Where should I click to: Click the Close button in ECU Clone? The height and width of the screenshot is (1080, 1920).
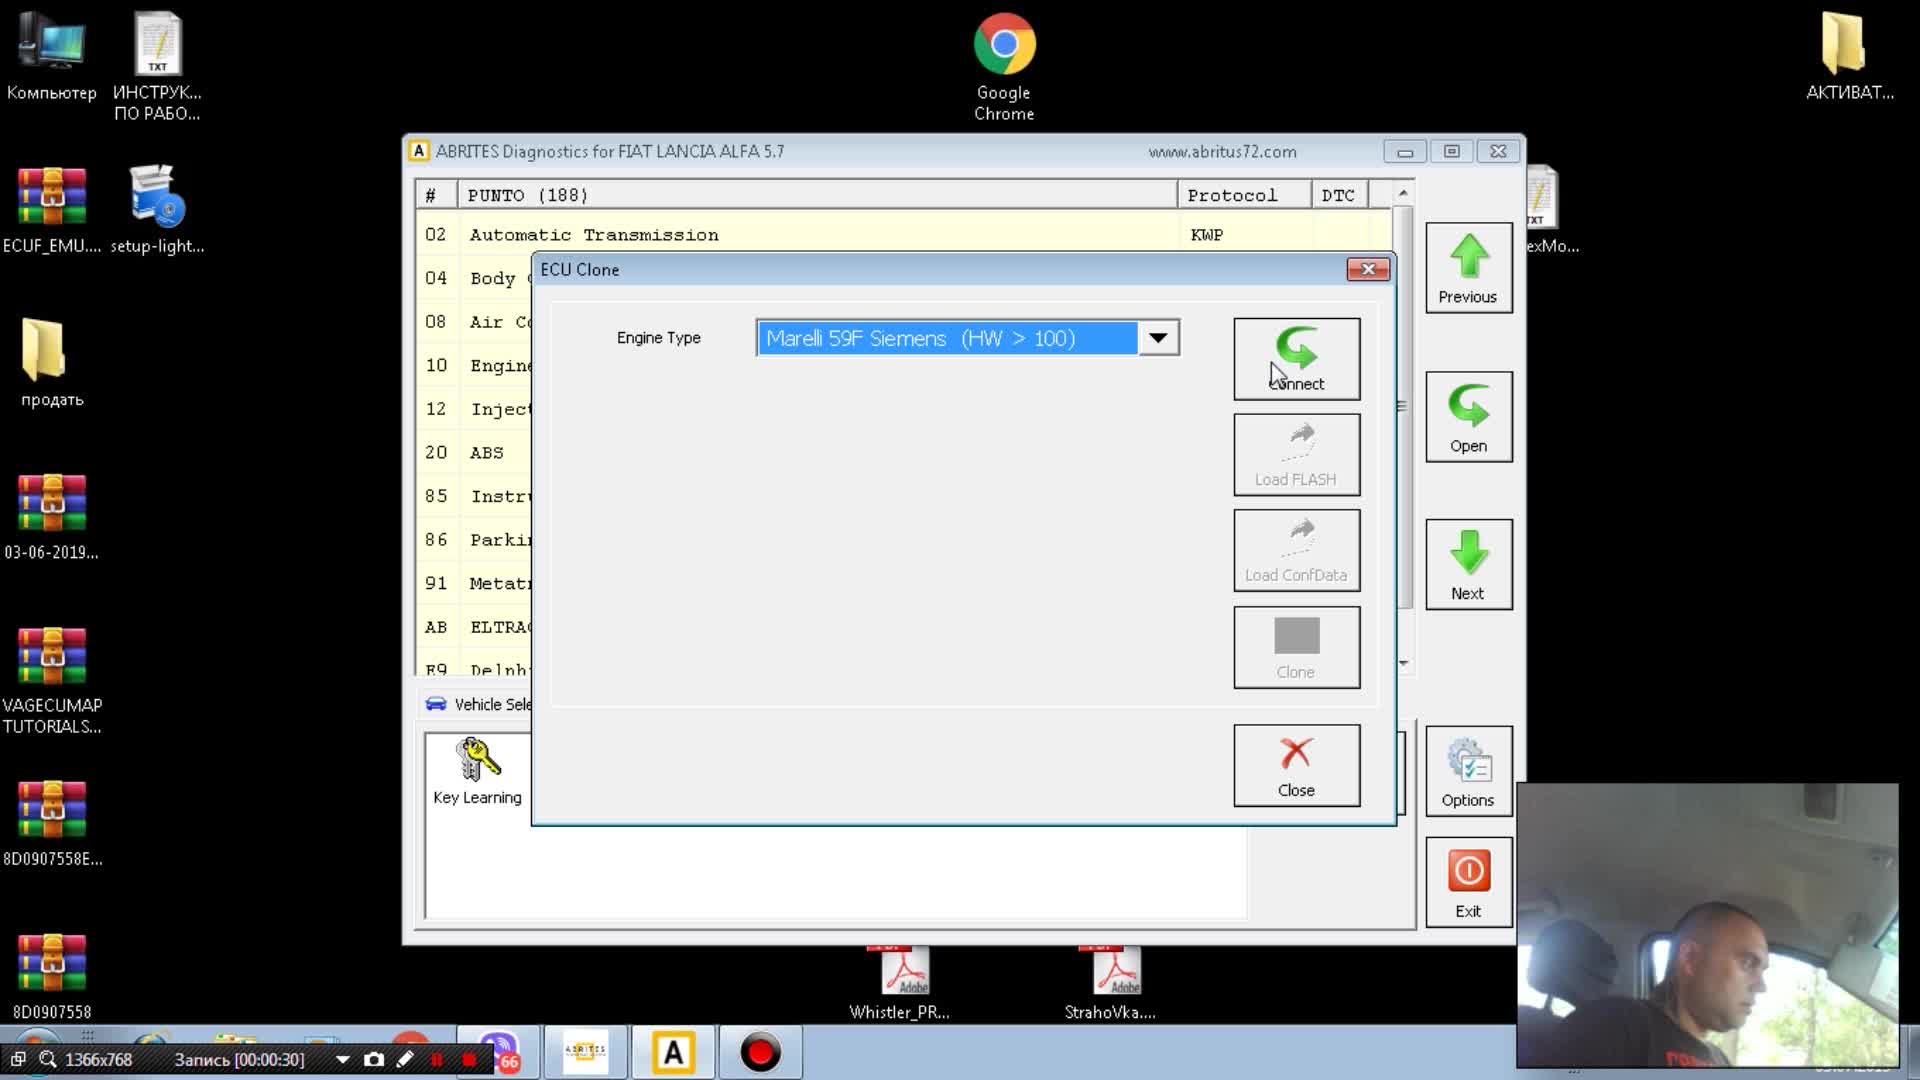[x=1295, y=764]
